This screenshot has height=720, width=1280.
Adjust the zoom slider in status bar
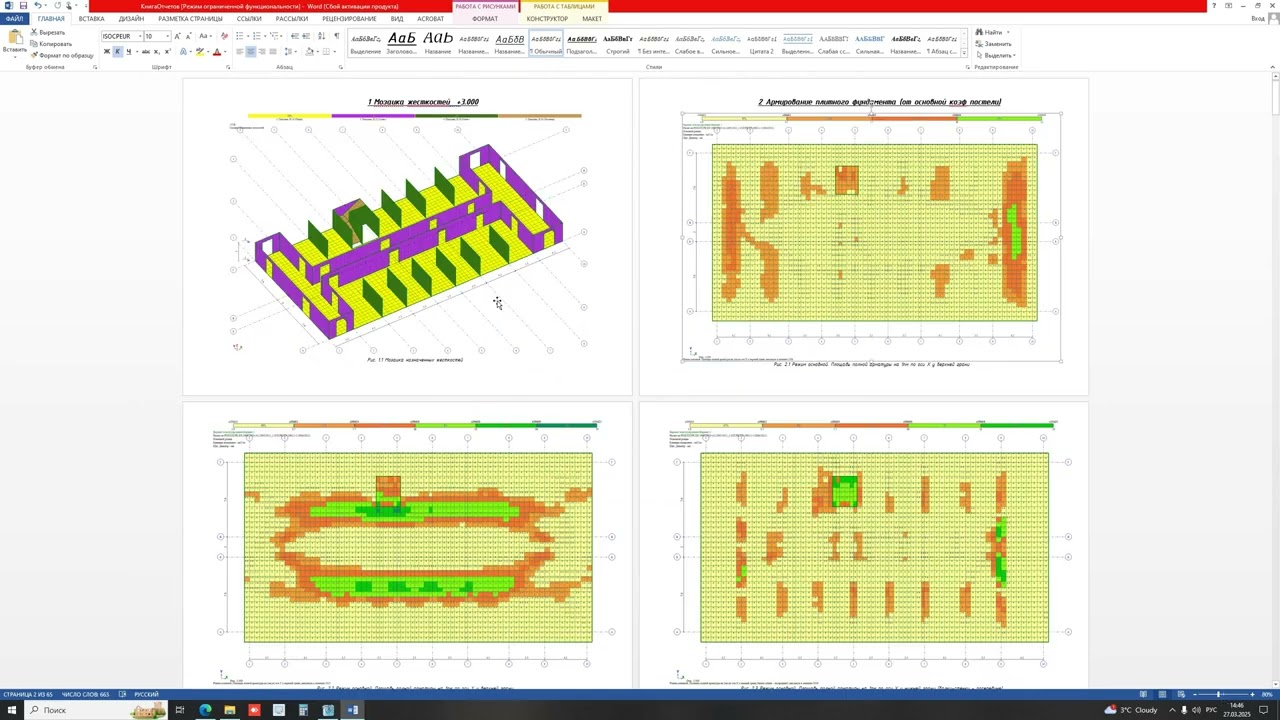tap(1219, 694)
